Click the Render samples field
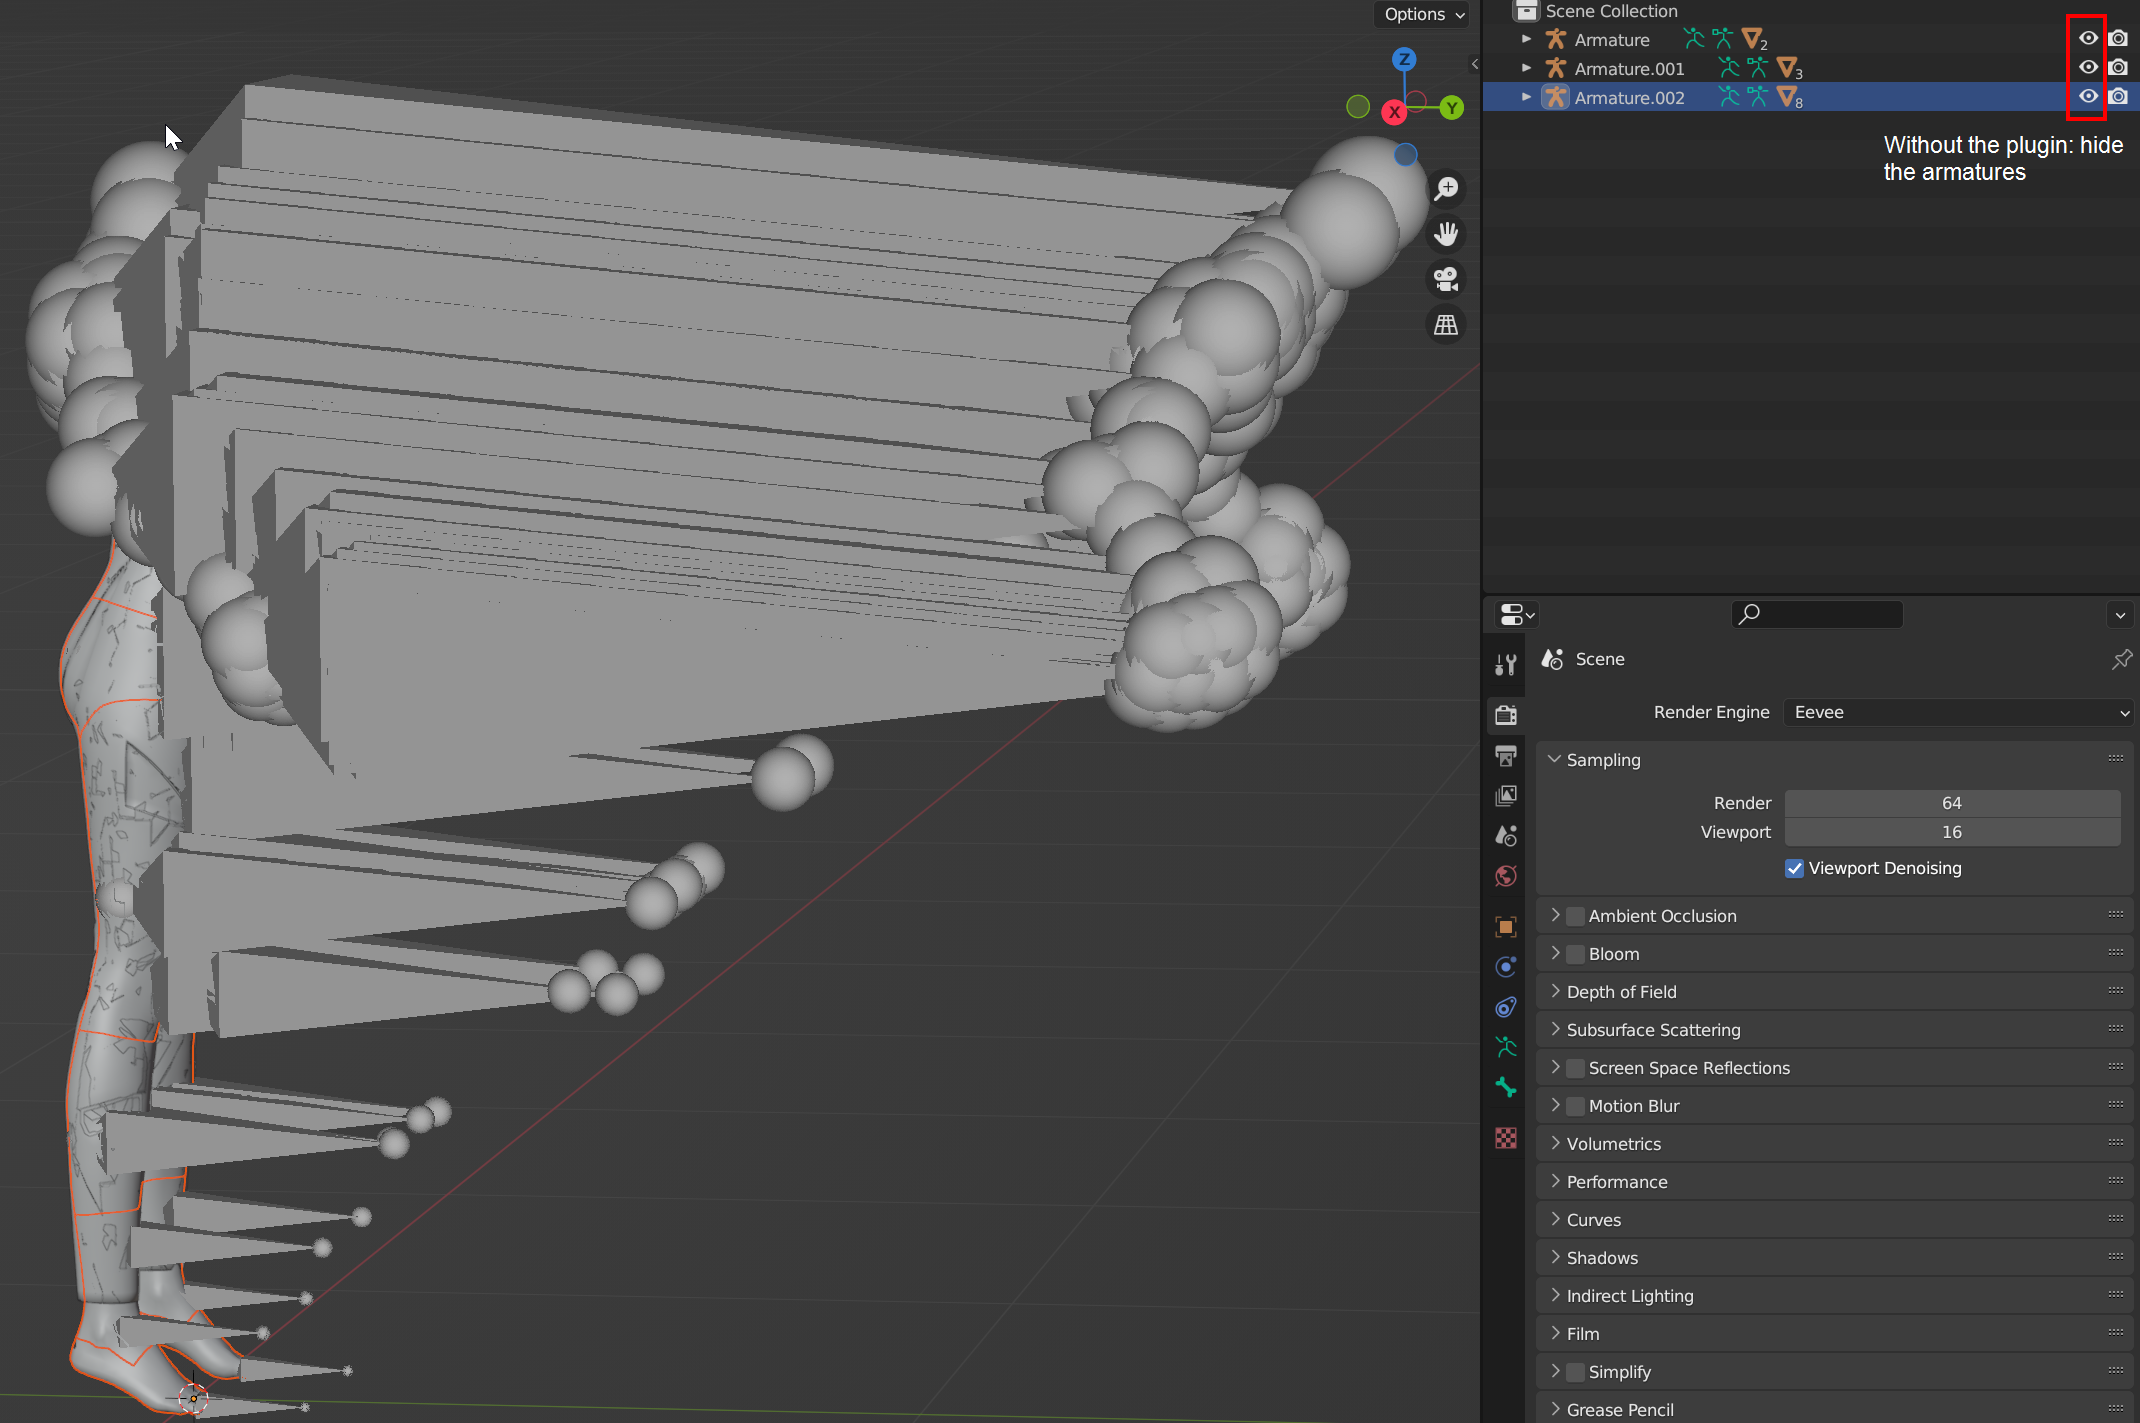 (1951, 803)
